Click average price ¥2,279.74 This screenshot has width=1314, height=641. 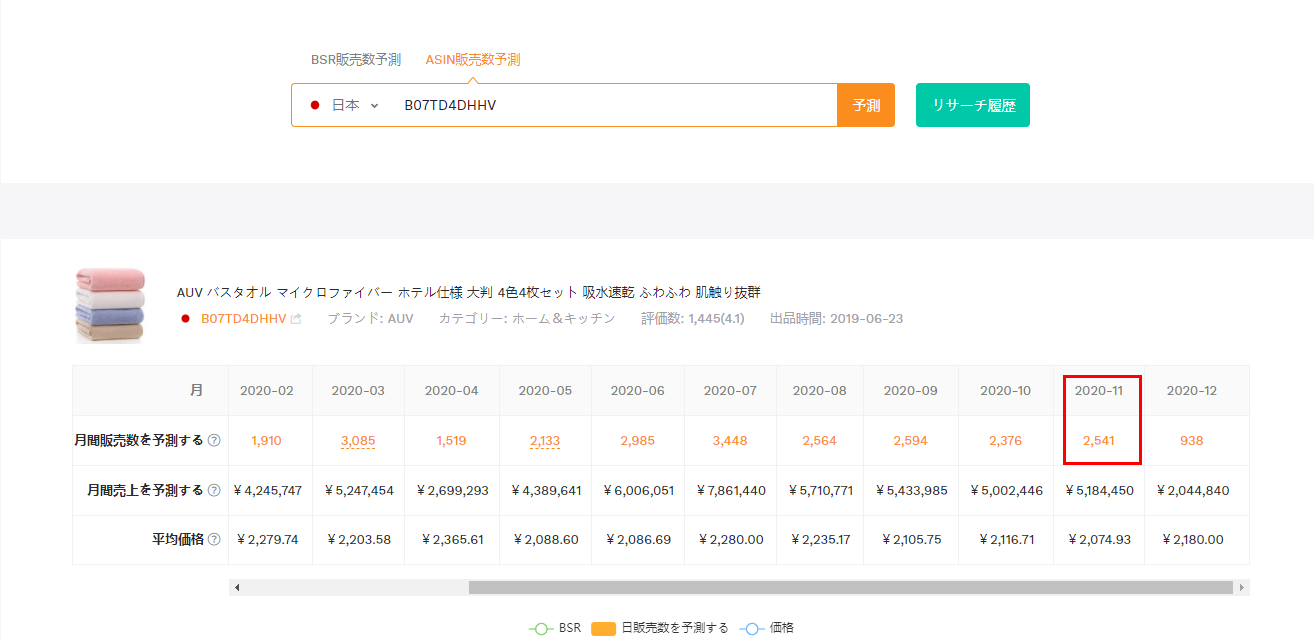coord(267,540)
